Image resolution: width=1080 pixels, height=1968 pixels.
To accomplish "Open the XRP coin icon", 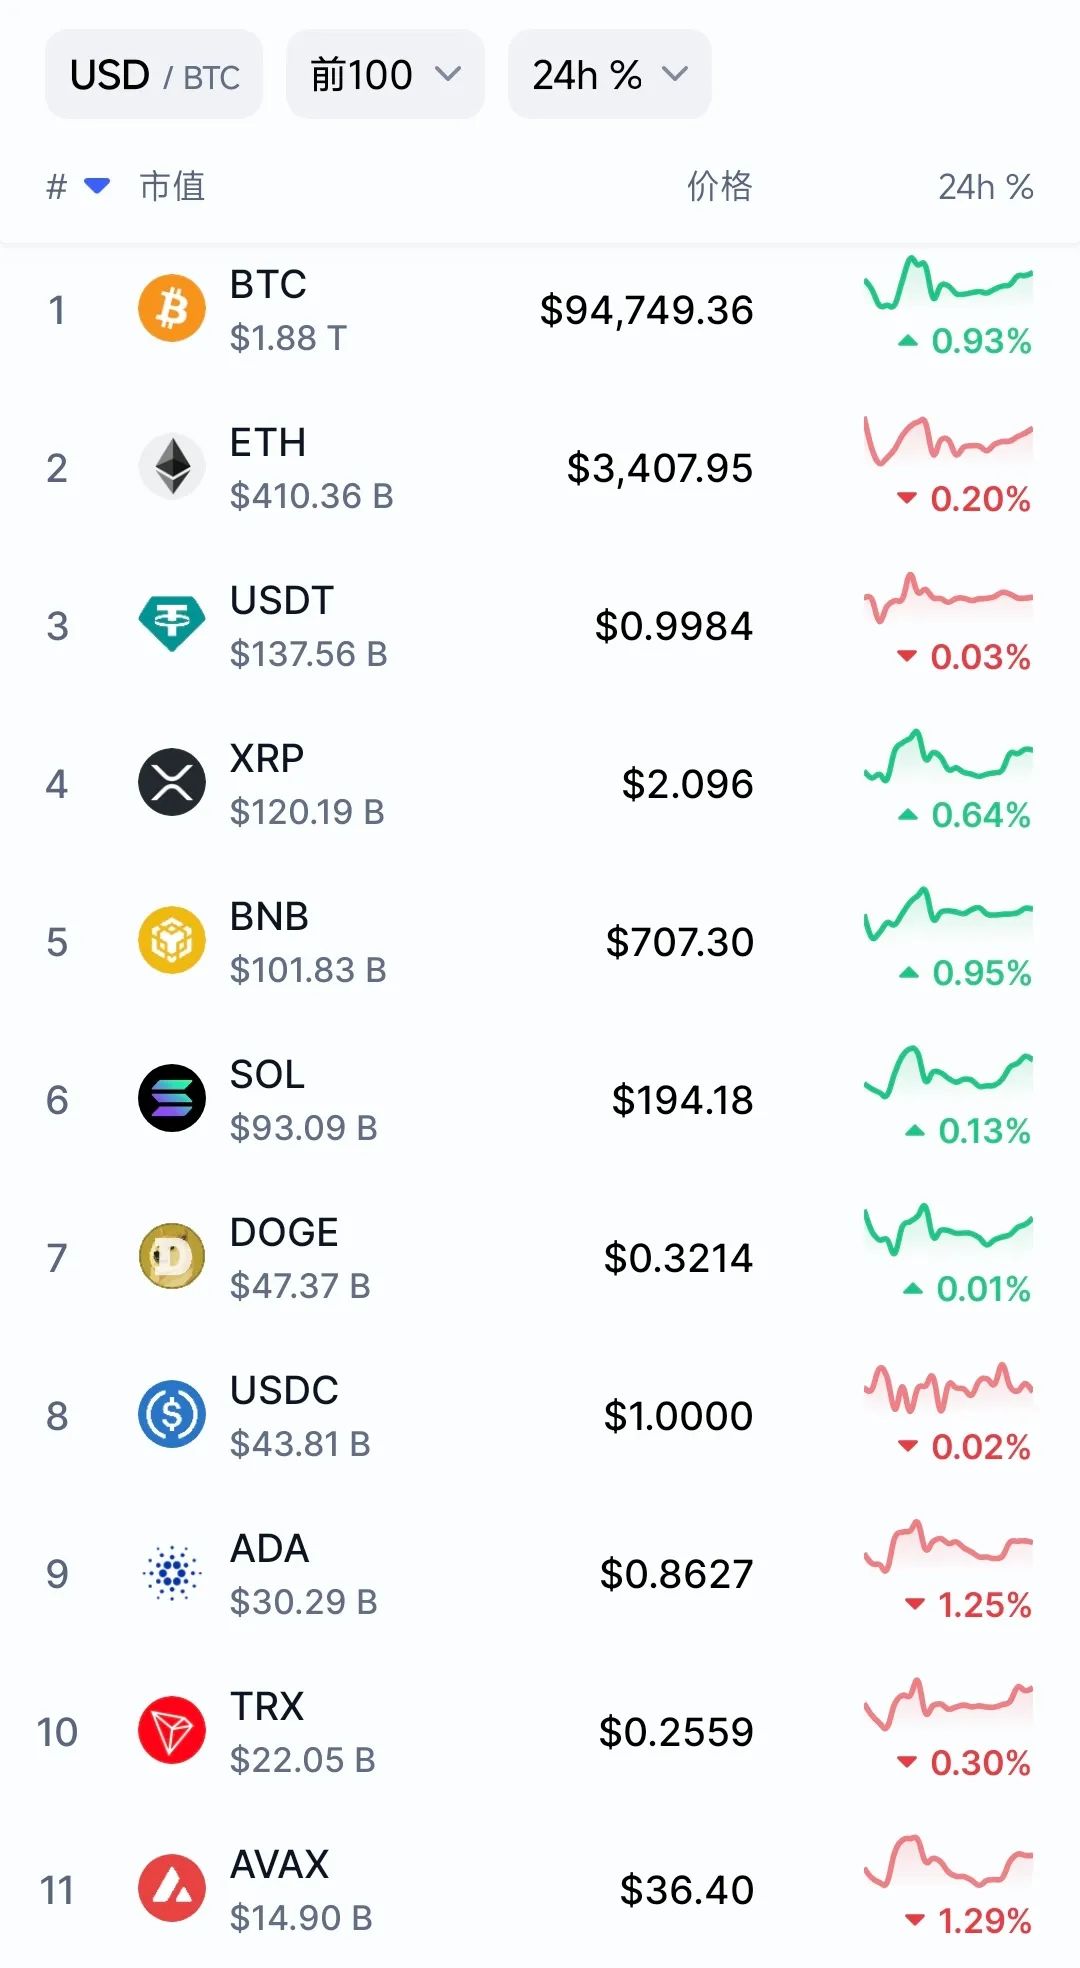I will click(x=172, y=783).
